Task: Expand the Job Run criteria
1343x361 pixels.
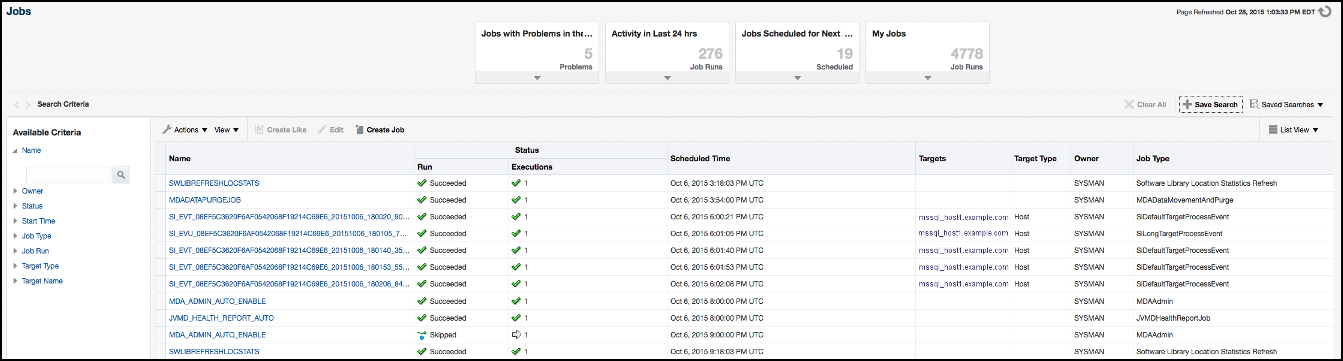Action: tap(15, 250)
